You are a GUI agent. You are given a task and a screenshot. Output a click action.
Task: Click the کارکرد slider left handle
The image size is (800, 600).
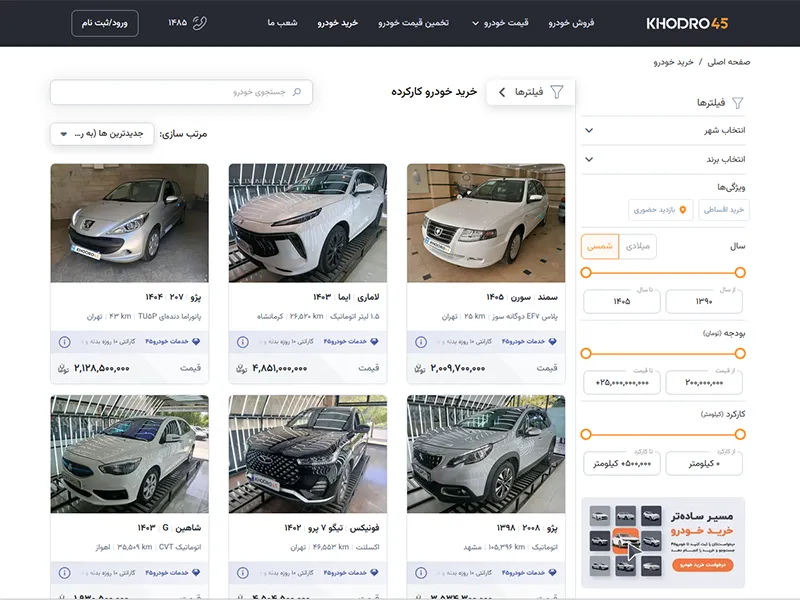click(x=586, y=435)
